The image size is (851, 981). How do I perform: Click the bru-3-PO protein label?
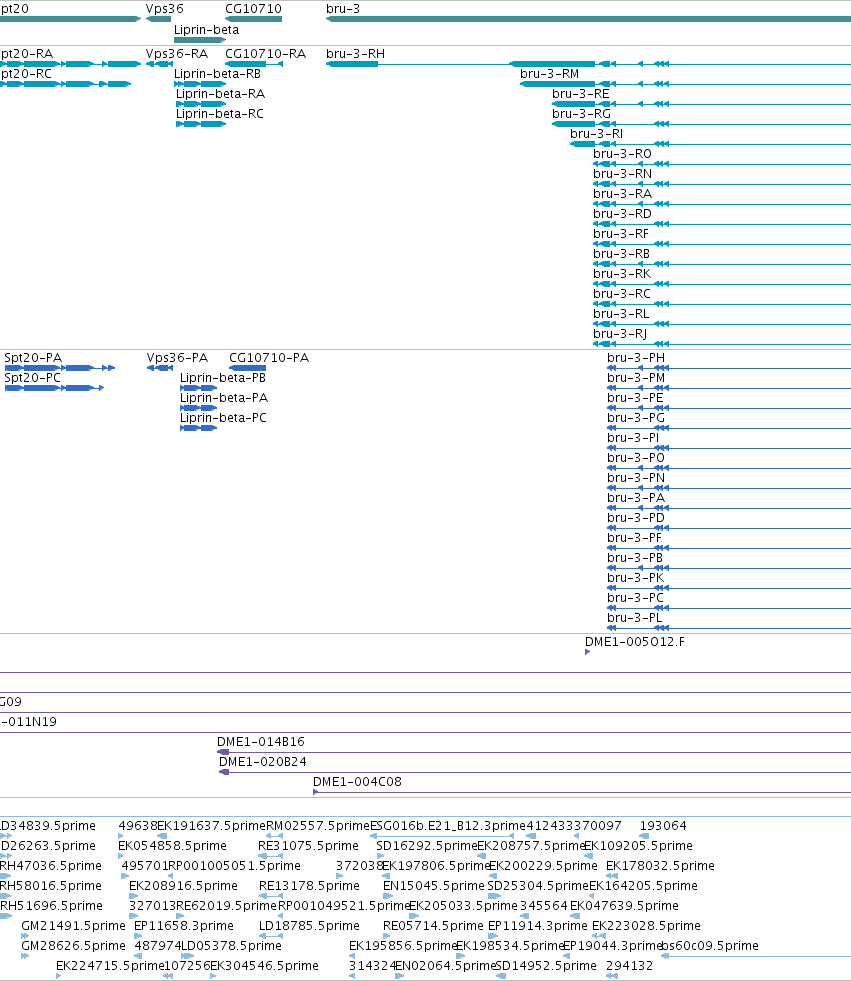[636, 458]
